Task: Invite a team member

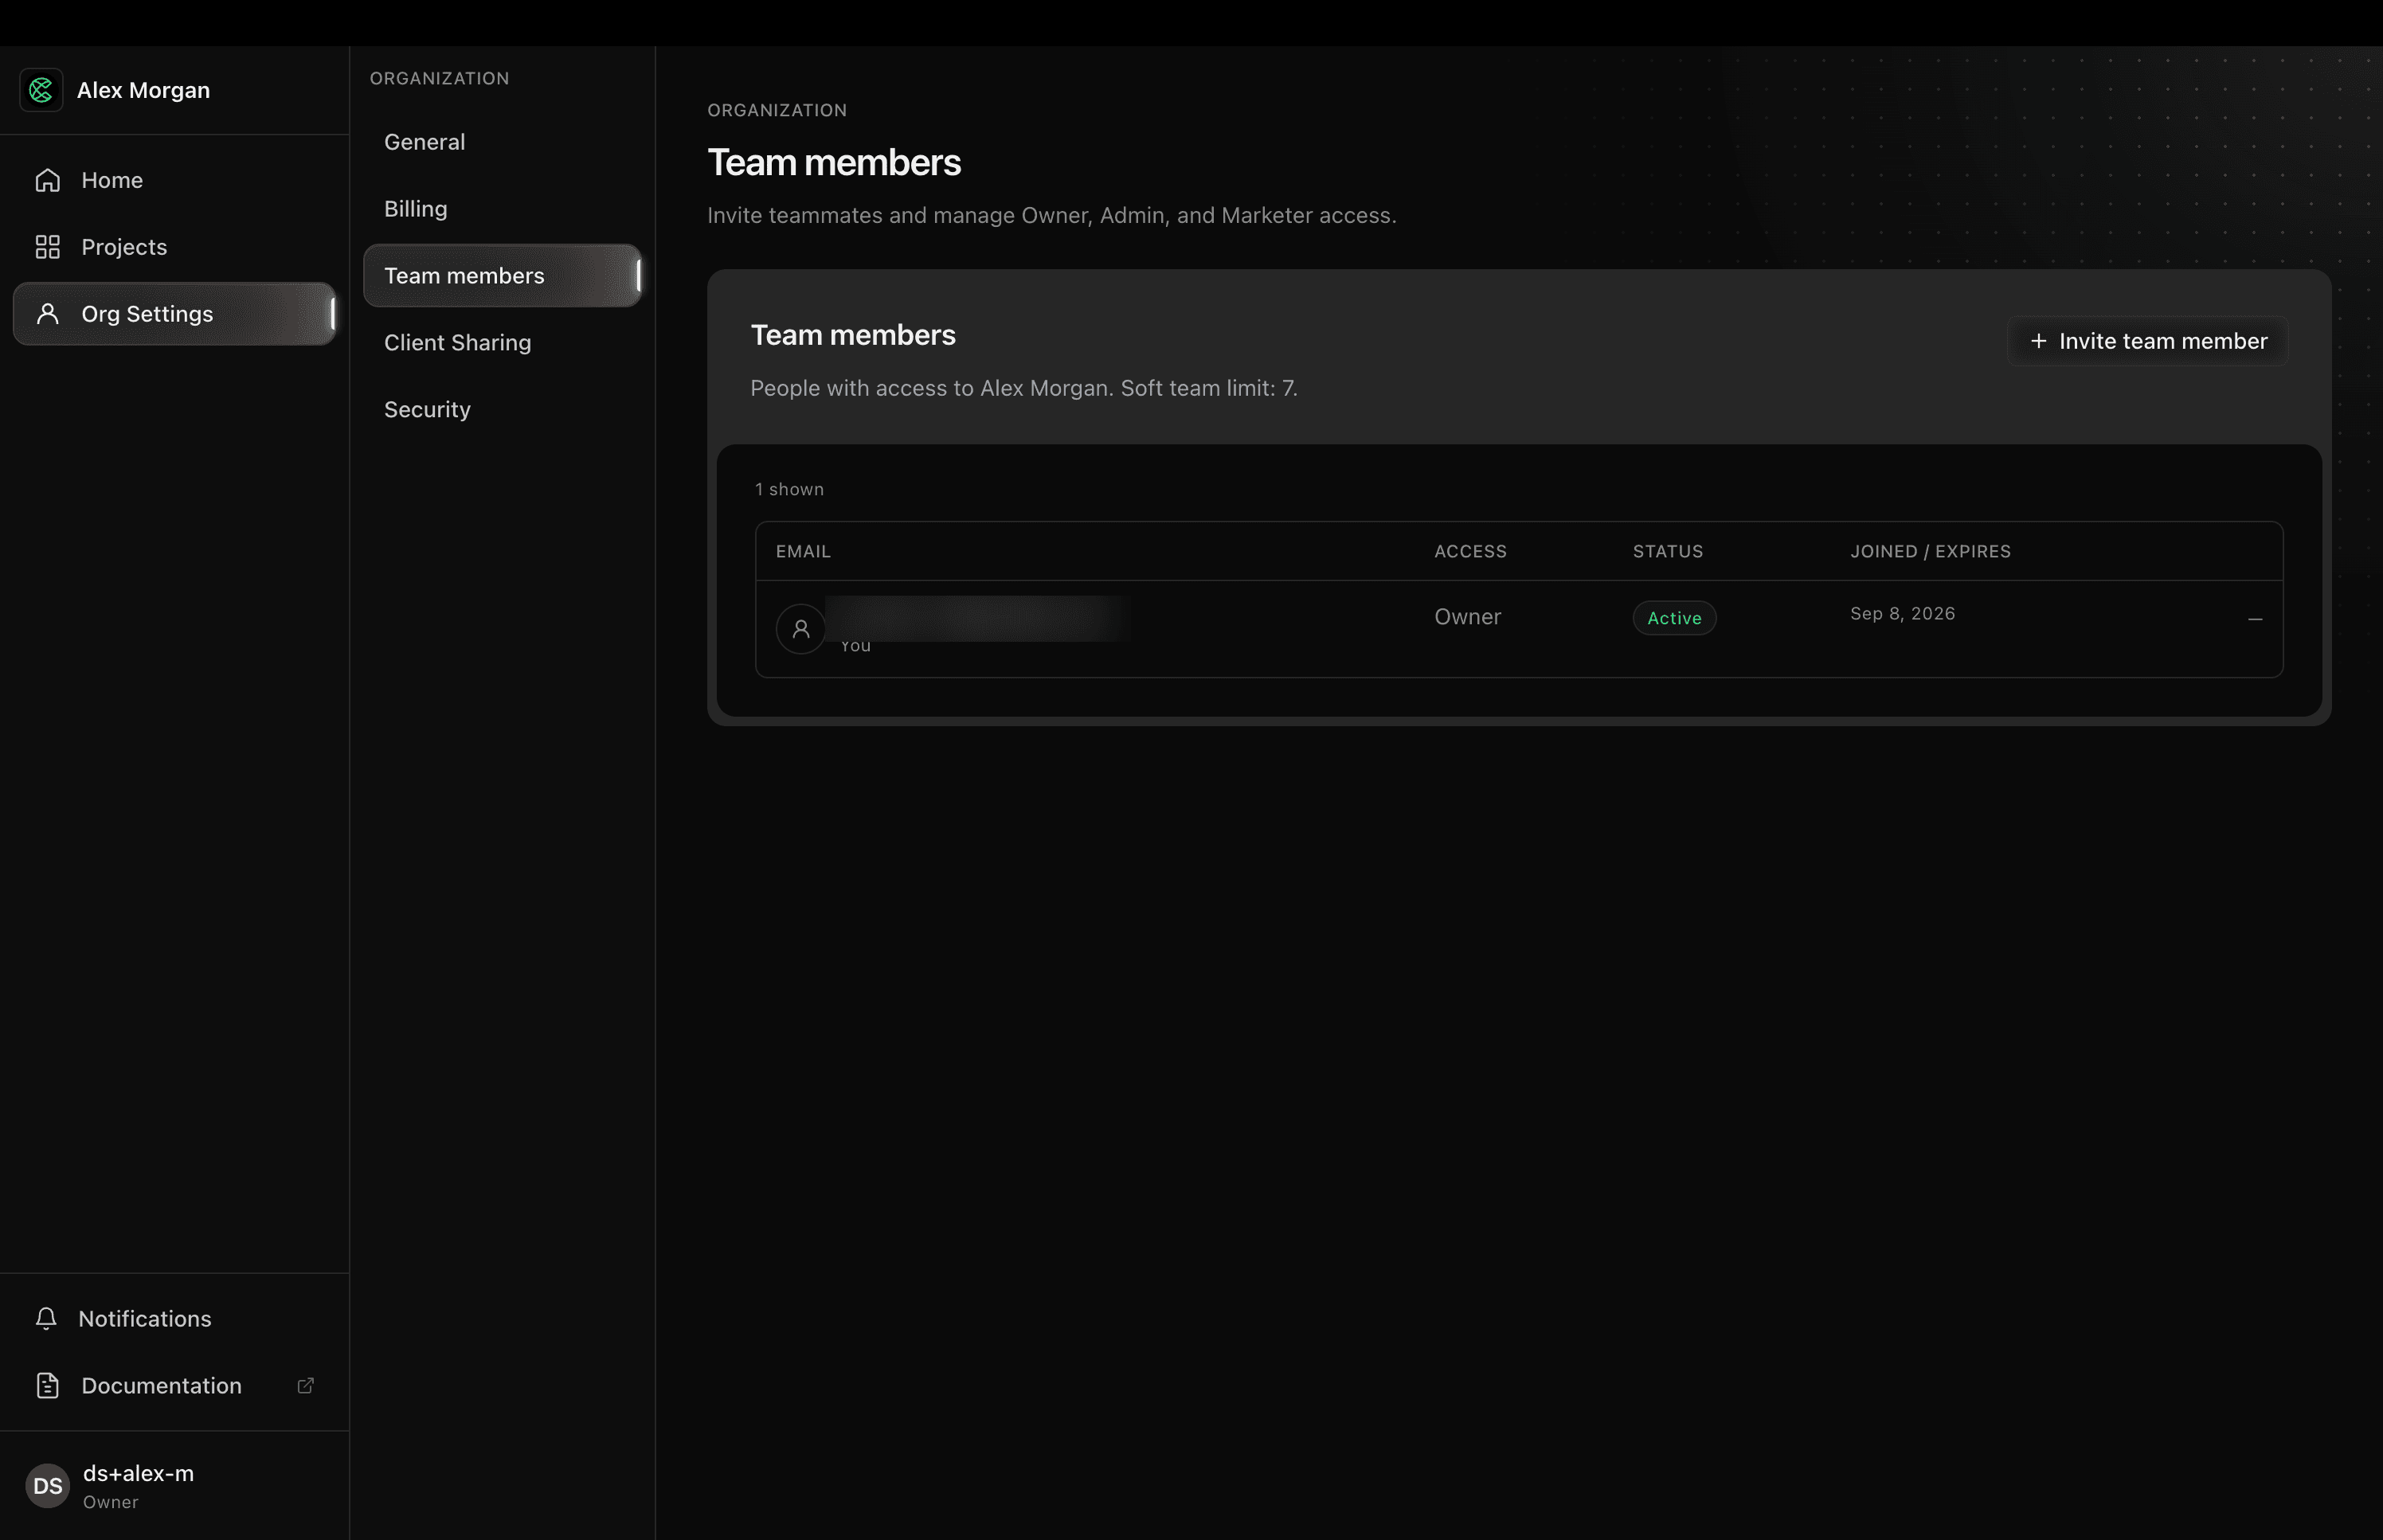Action: pyautogui.click(x=2147, y=341)
